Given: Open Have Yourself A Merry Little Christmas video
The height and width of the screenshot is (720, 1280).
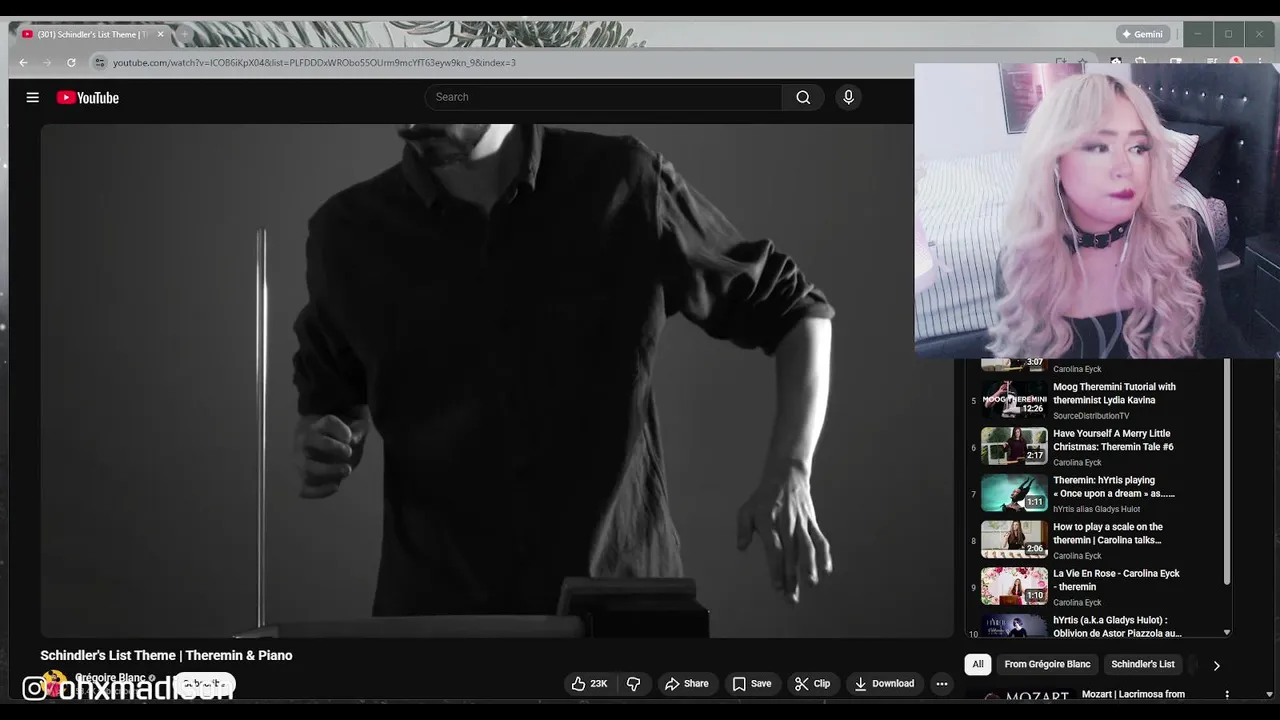Looking at the screenshot, I should (x=1113, y=440).
